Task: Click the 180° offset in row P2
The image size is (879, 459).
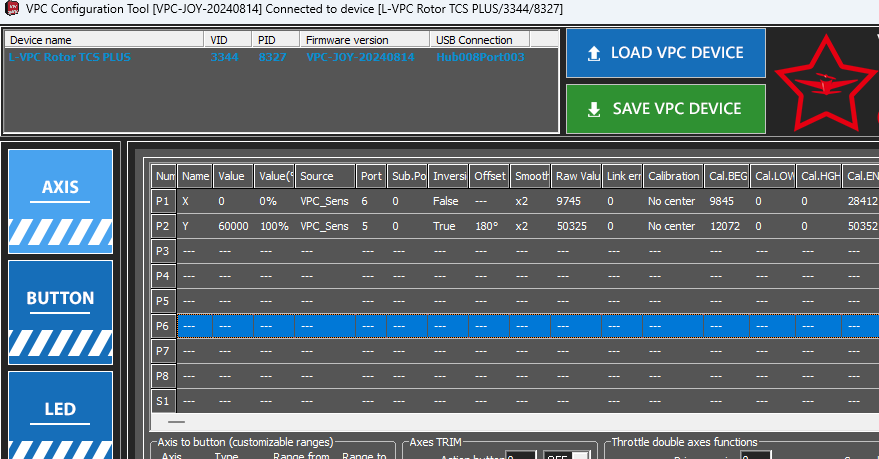Action: pyautogui.click(x=487, y=226)
